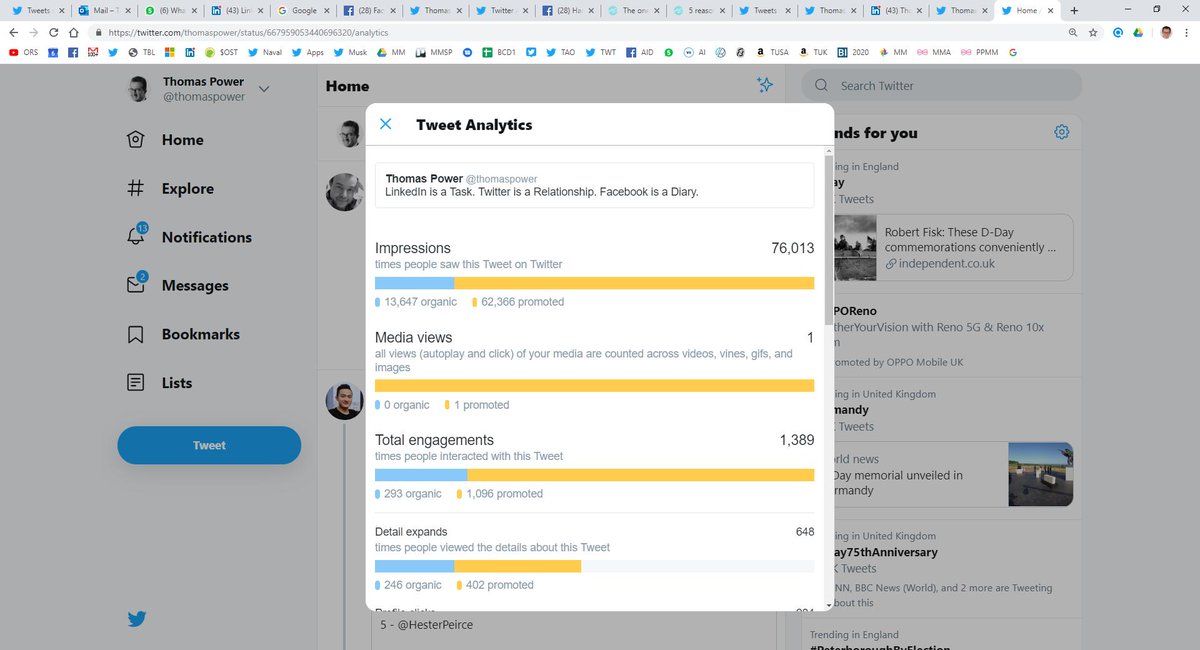Open BCD1 bookmark
1200x650 pixels.
pos(498,51)
